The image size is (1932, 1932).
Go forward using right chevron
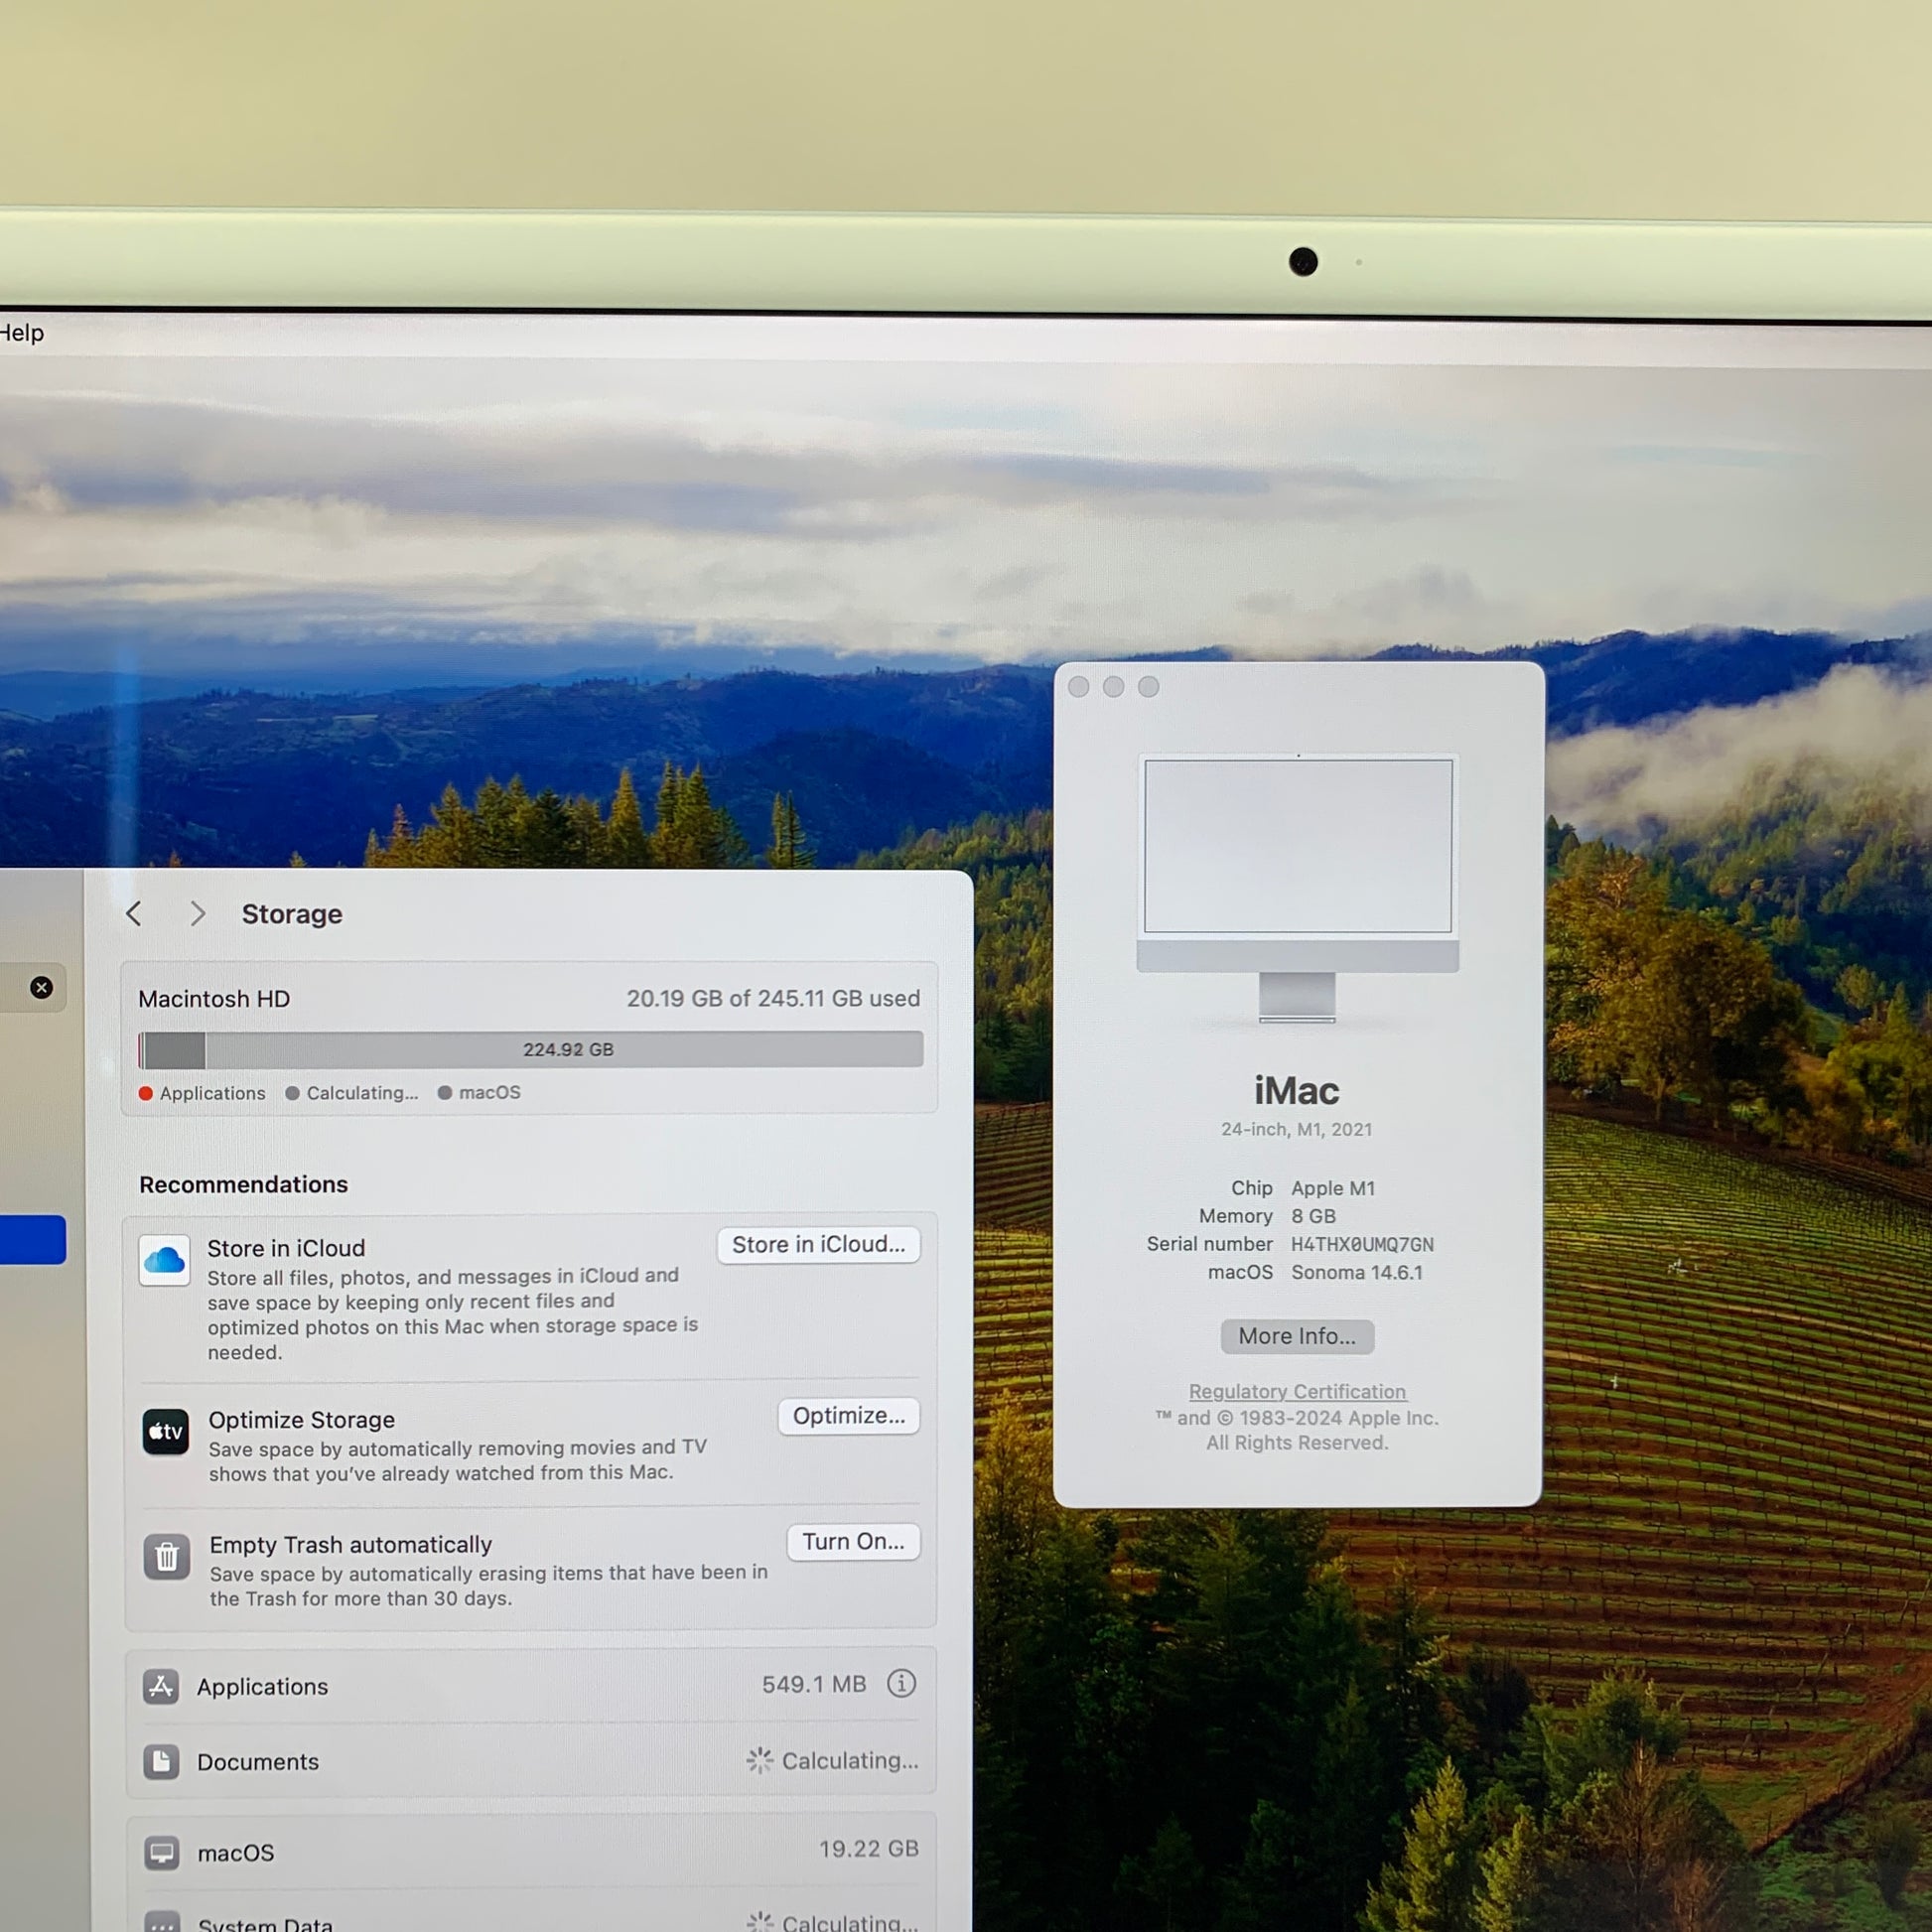pos(197,913)
